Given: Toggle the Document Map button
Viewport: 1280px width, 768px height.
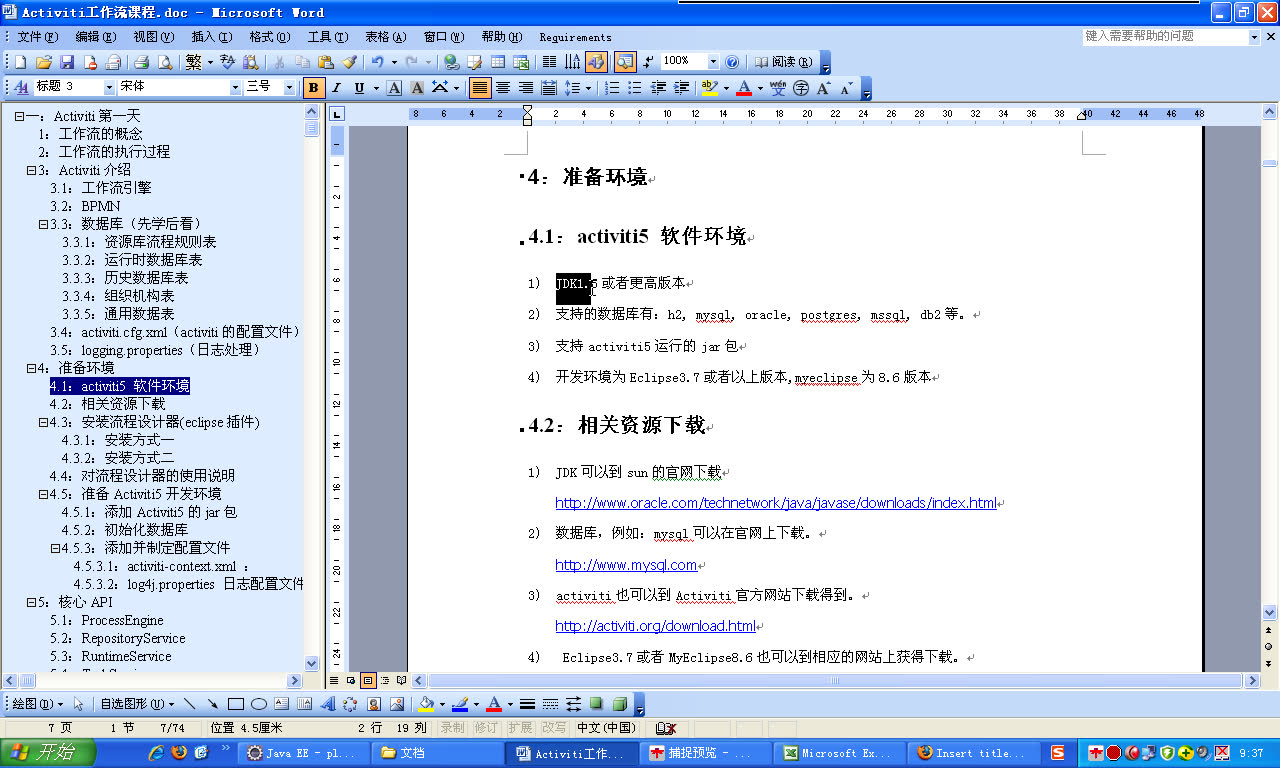Looking at the screenshot, I should [625, 62].
